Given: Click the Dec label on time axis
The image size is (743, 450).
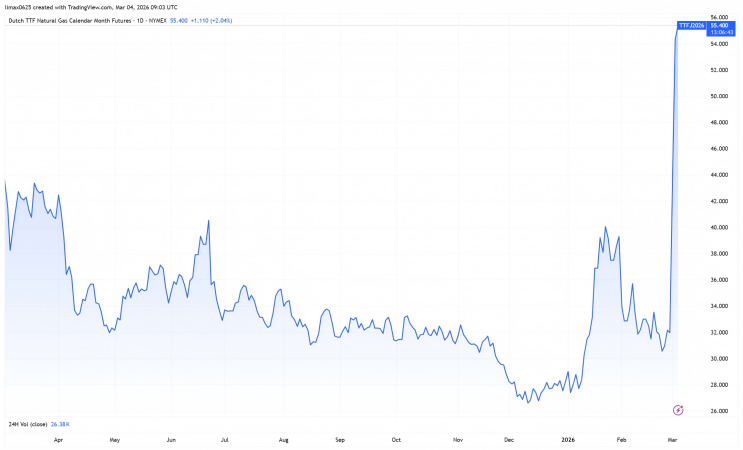Looking at the screenshot, I should [x=509, y=439].
